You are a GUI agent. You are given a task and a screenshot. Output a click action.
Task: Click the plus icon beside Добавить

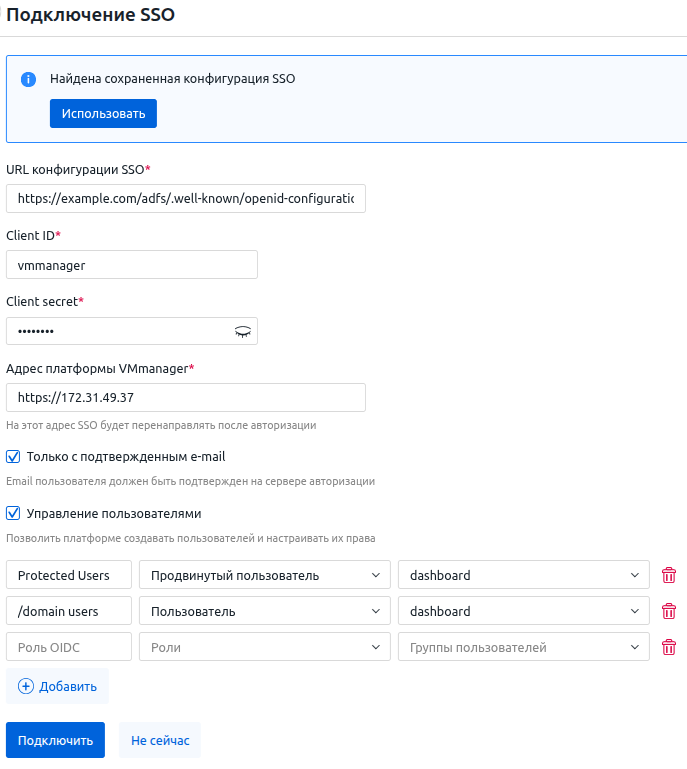(x=26, y=686)
